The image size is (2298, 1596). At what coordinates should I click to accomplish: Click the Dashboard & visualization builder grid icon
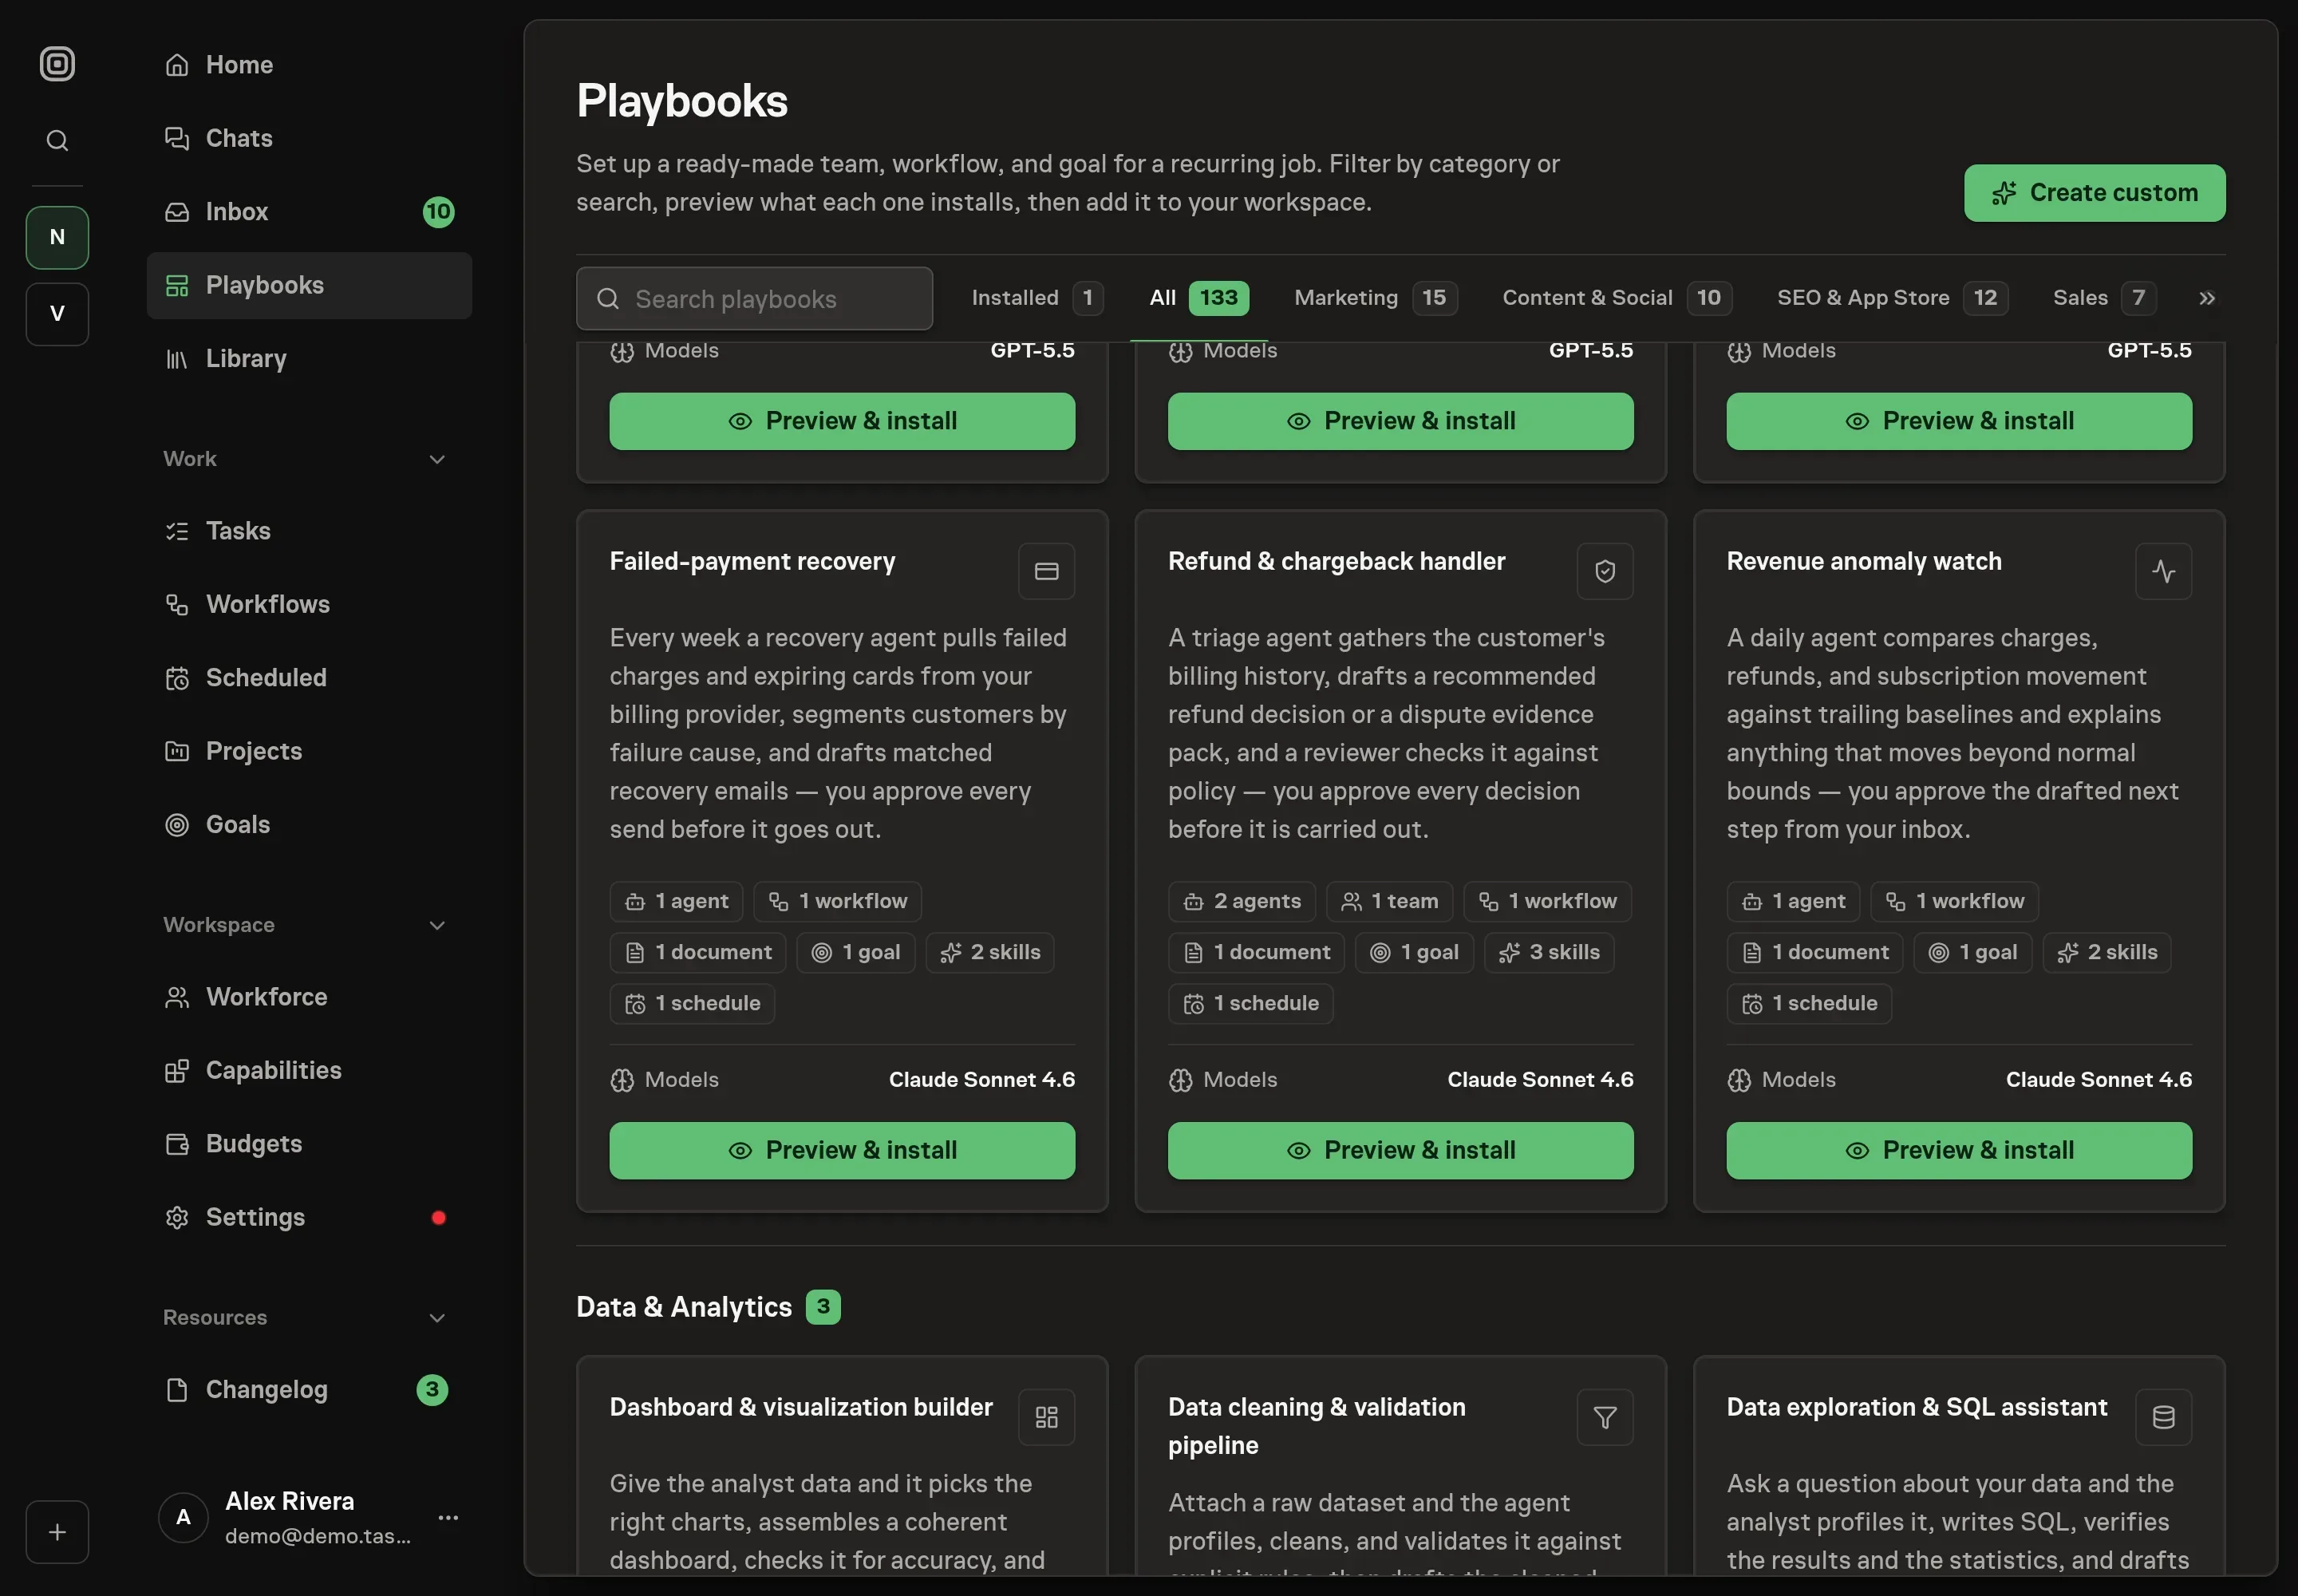click(1046, 1417)
